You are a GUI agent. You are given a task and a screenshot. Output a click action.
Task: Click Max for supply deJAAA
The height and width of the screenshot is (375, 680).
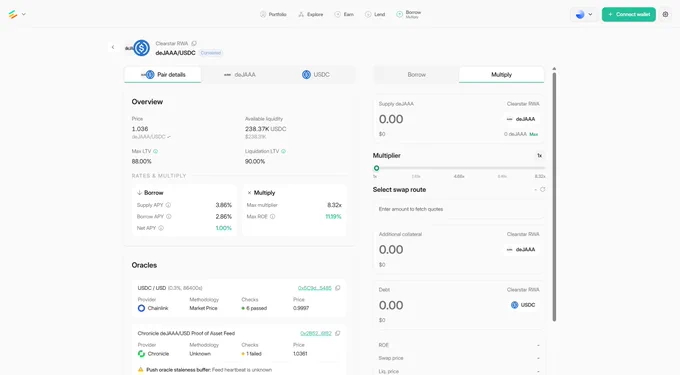click(x=533, y=134)
